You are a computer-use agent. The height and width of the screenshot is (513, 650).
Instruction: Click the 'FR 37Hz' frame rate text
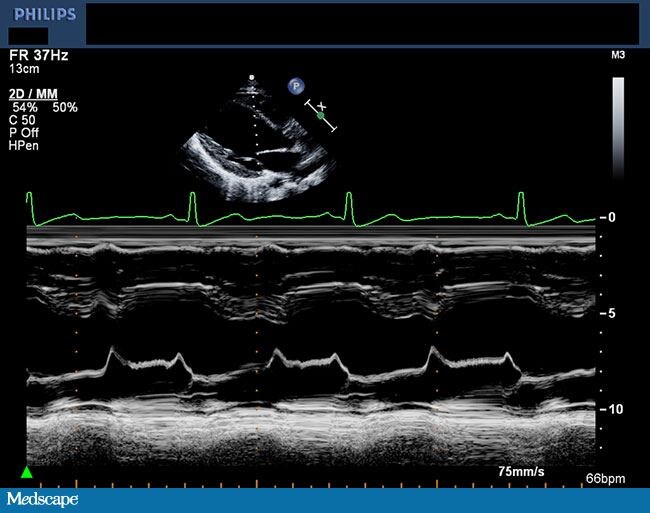tap(39, 55)
